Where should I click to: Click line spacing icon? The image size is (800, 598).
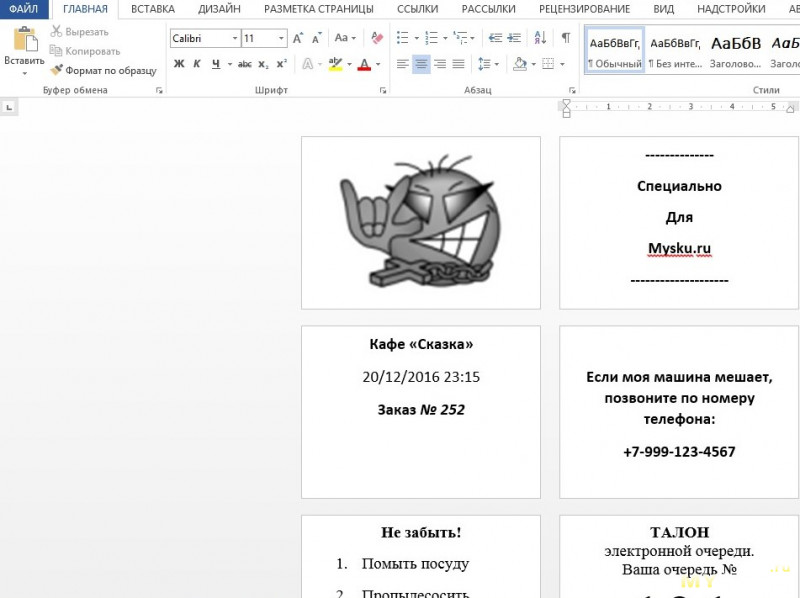484,64
